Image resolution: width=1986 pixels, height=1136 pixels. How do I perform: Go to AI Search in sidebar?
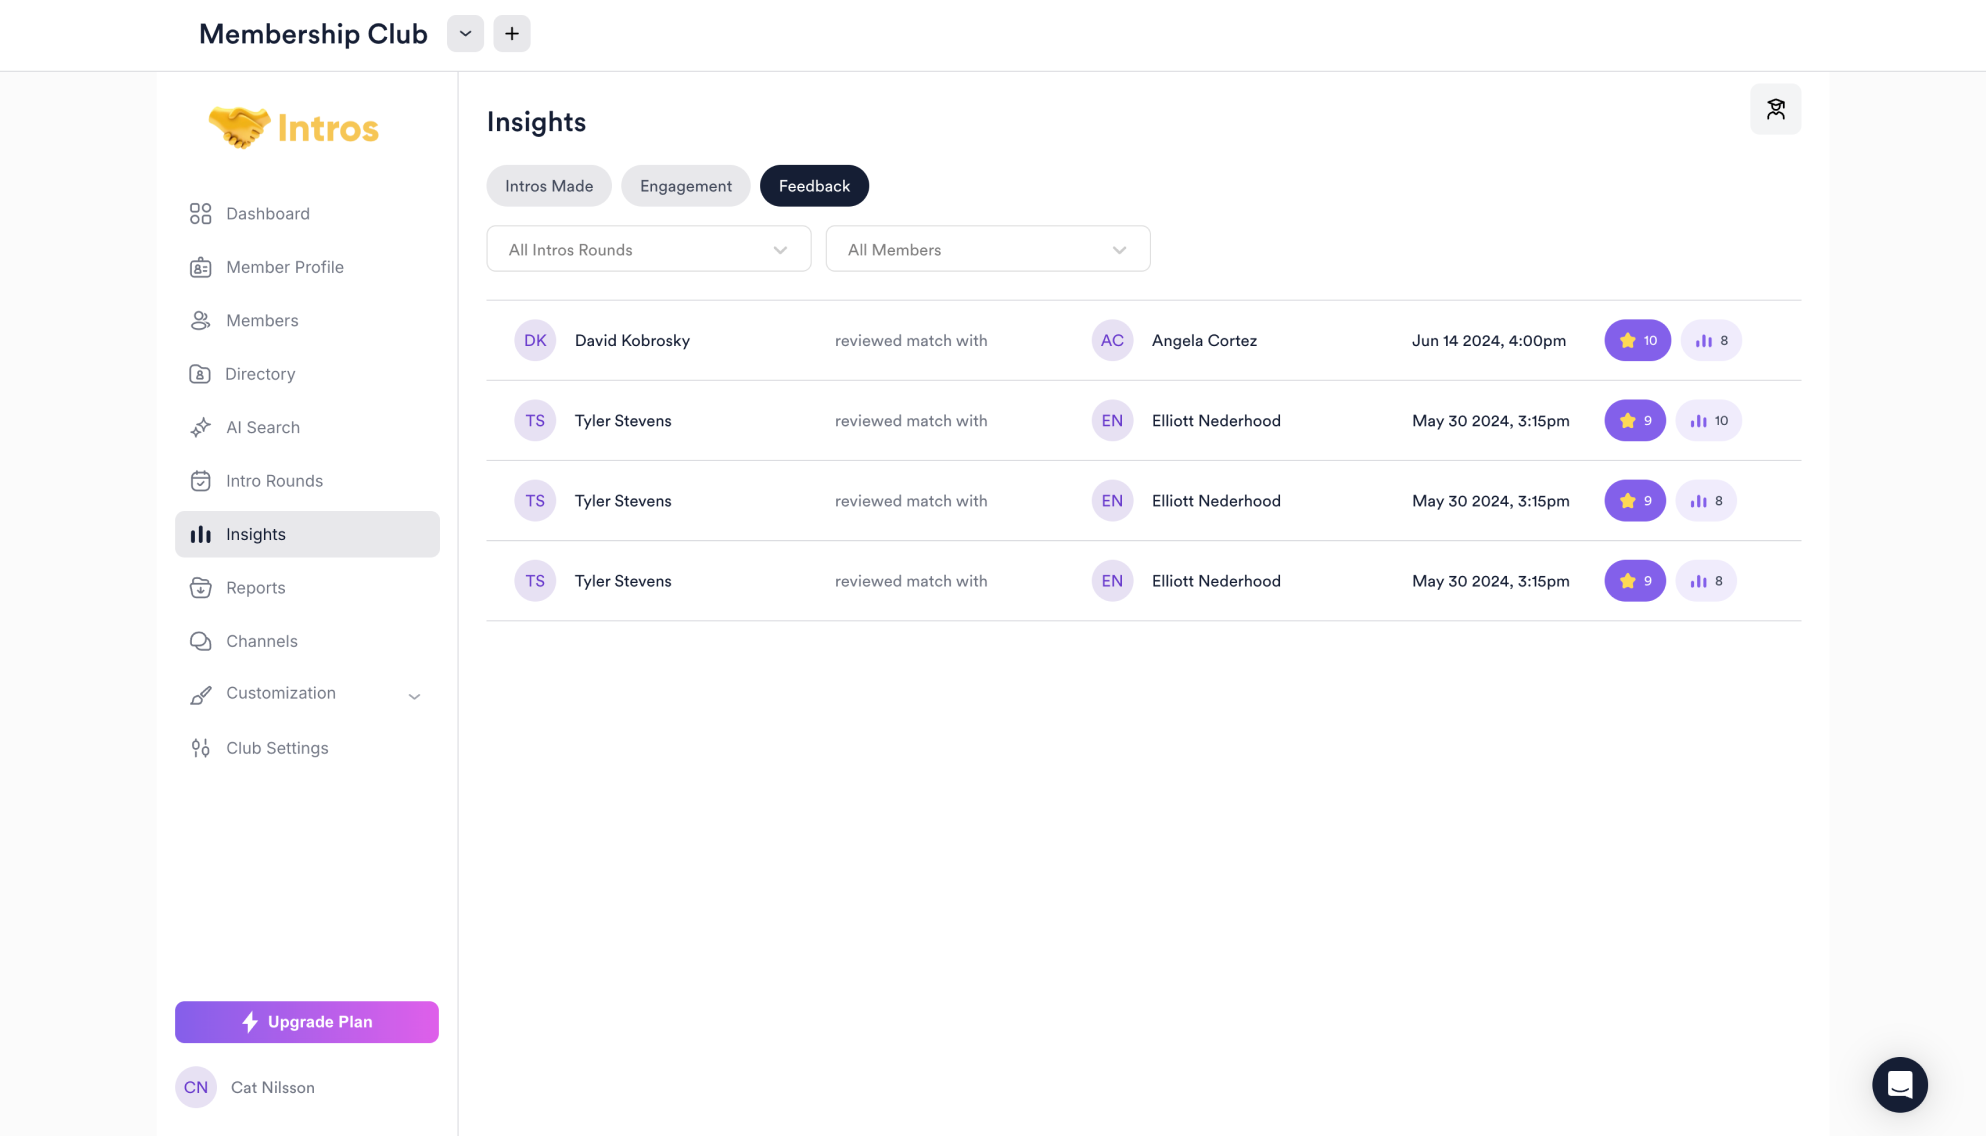(x=262, y=427)
